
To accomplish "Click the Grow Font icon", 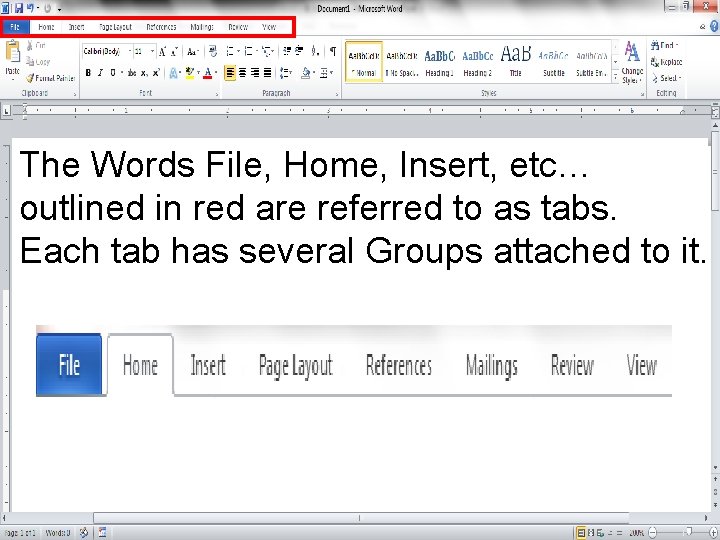I will [x=162, y=52].
